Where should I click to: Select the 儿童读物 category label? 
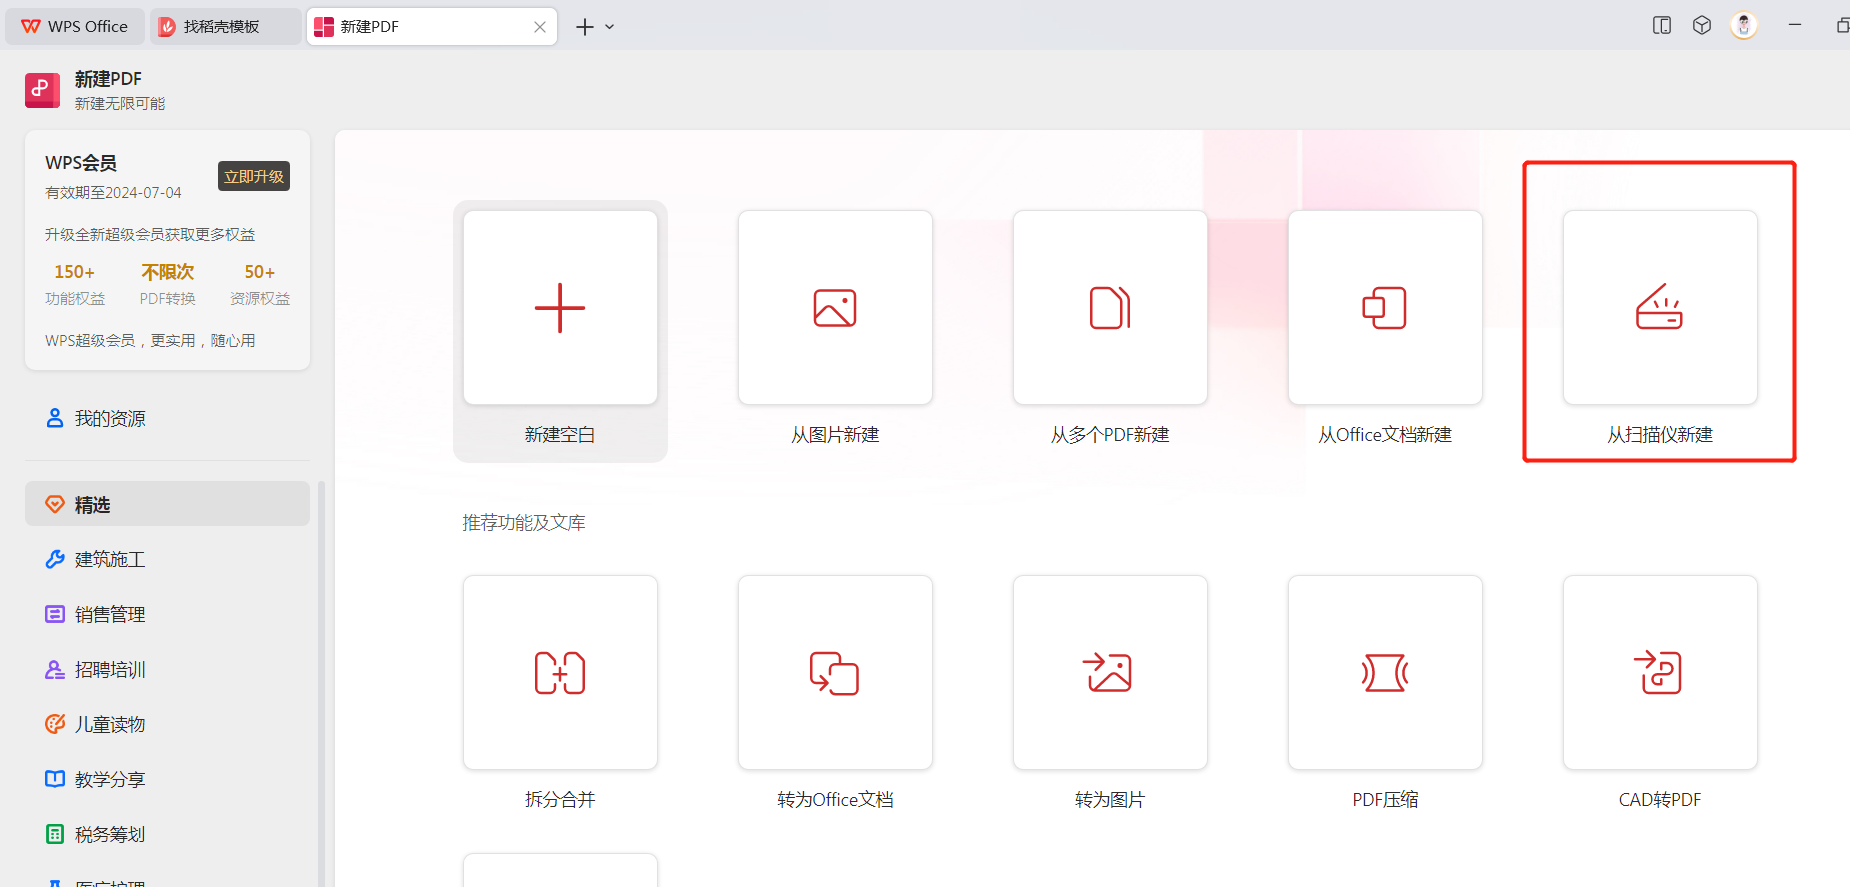click(110, 725)
